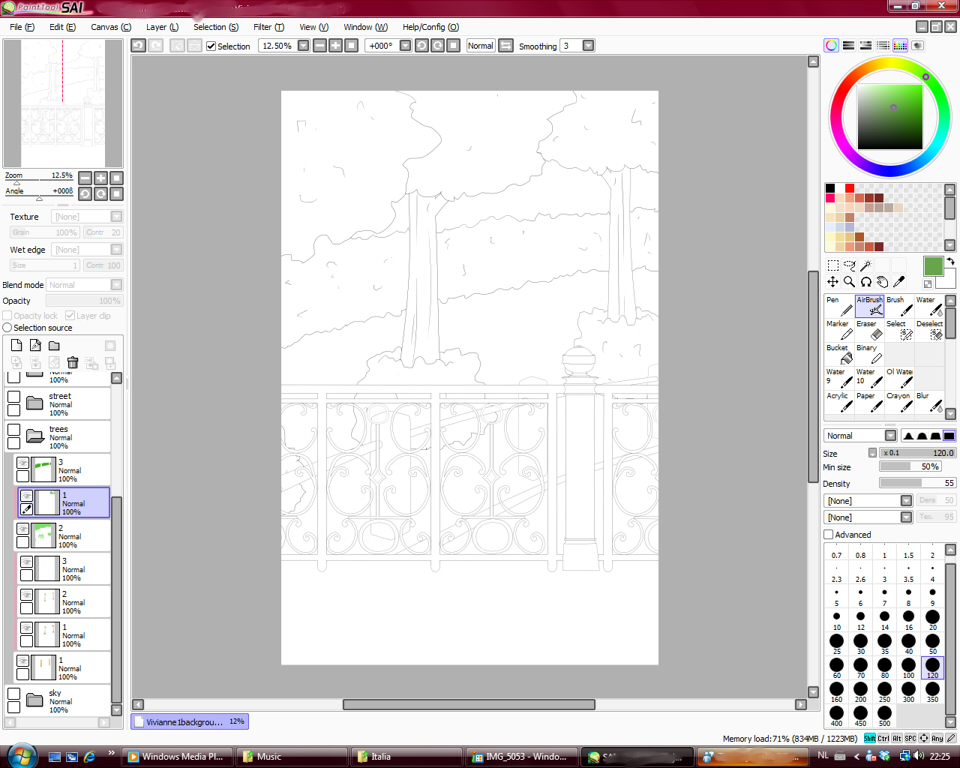960x768 pixels.
Task: Click the Move layer tool
Action: tap(833, 282)
